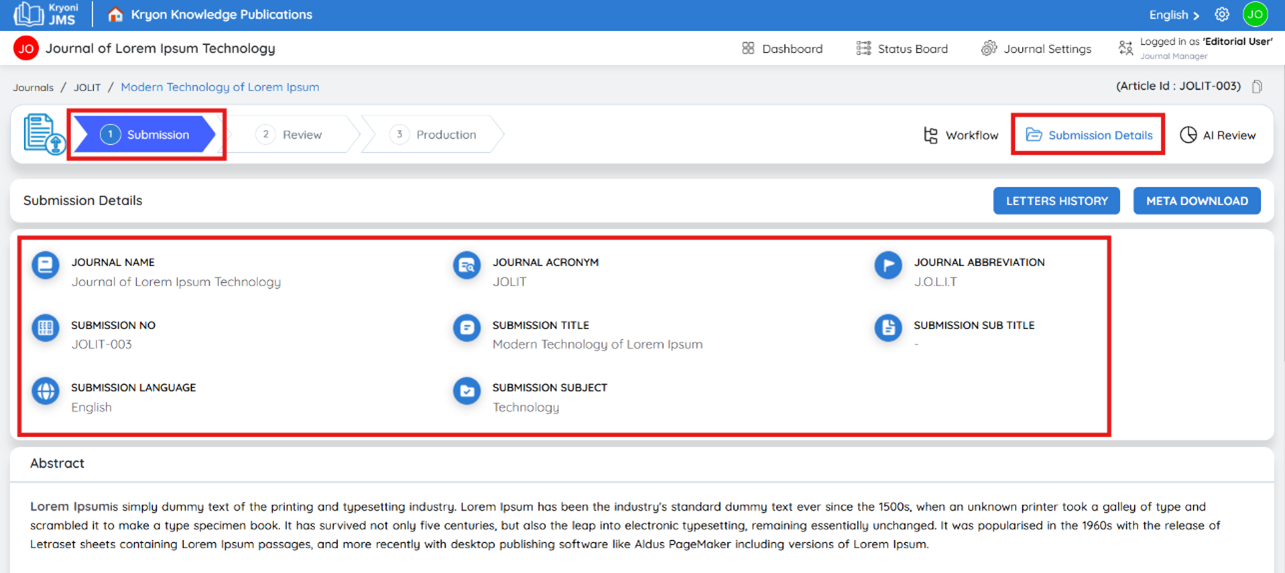This screenshot has height=573, width=1285.
Task: Click the journal acronym value JOLIT
Action: tap(509, 282)
